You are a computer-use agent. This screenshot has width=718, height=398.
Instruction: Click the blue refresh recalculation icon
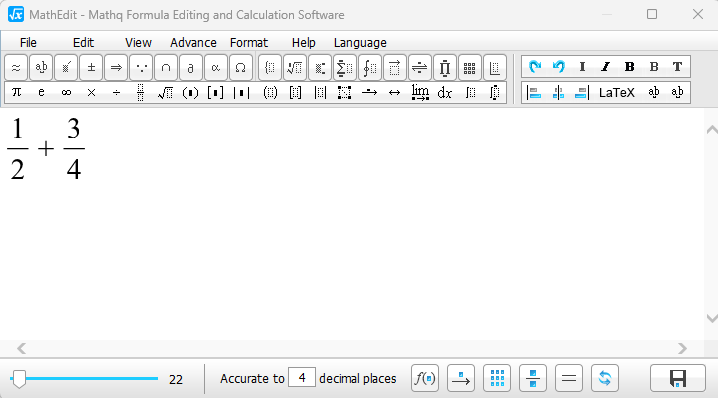(x=605, y=378)
